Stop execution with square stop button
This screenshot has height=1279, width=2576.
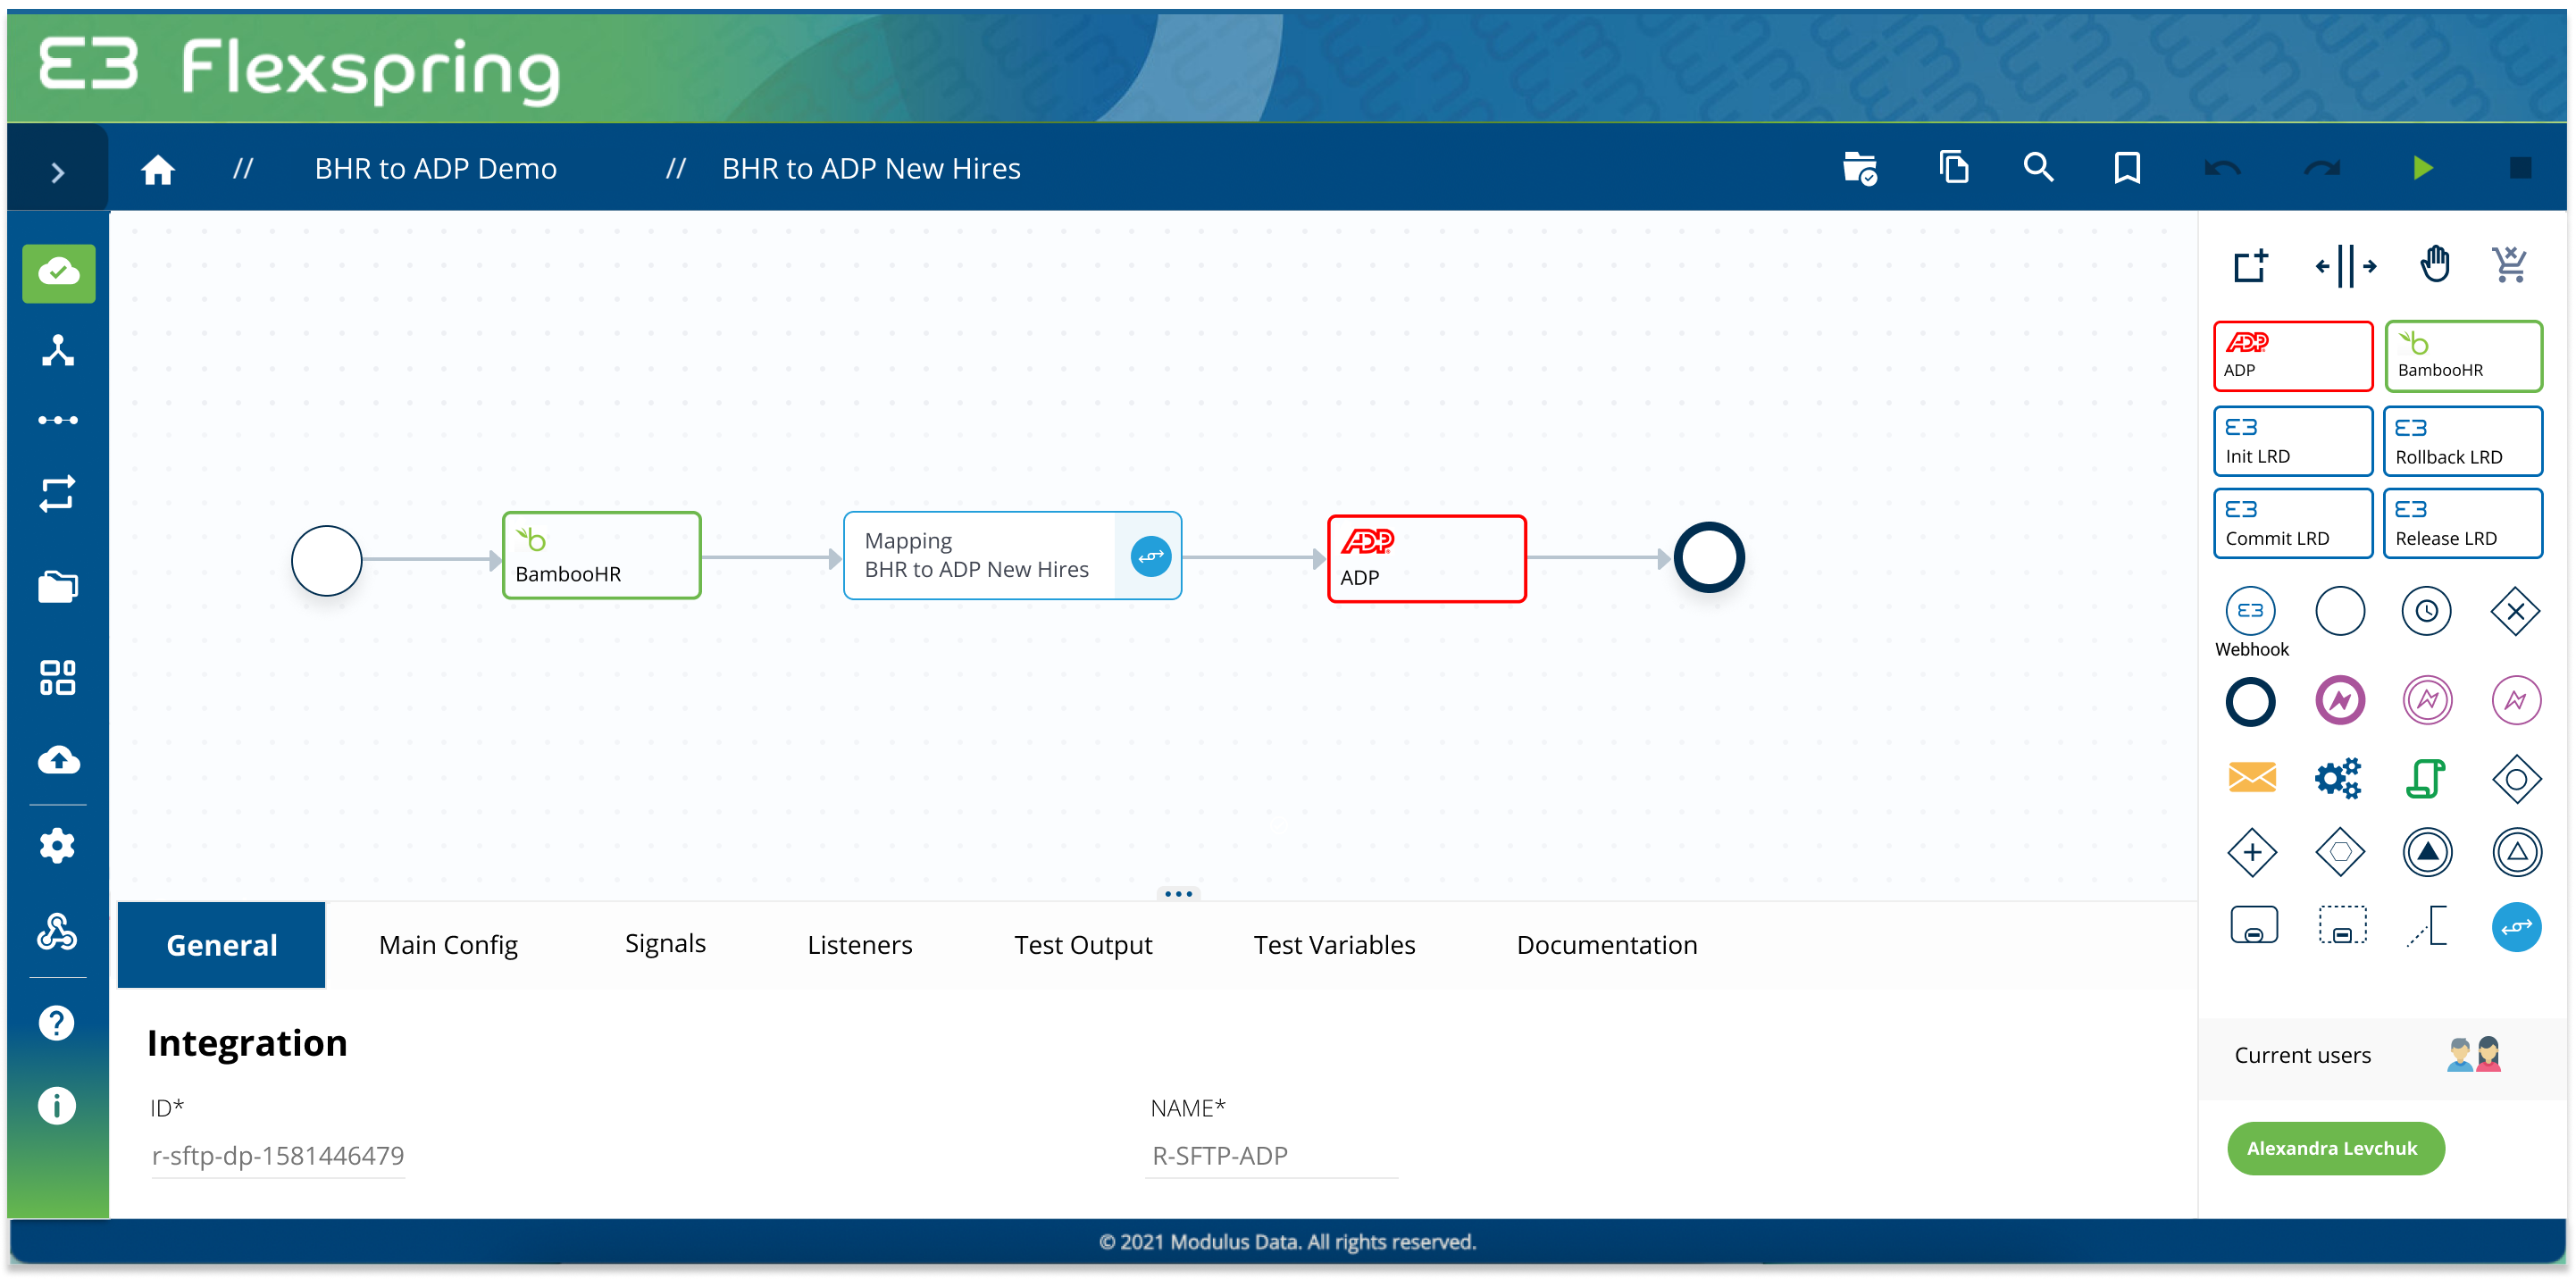2520,168
